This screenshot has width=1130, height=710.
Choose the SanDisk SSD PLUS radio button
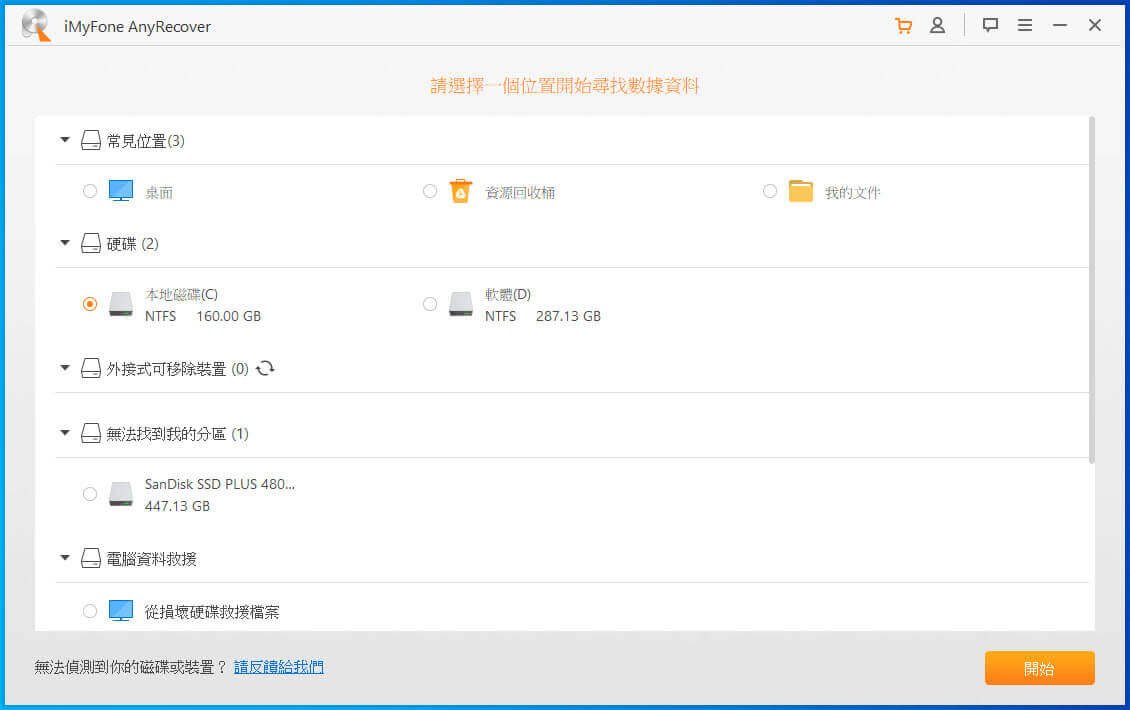[90, 494]
